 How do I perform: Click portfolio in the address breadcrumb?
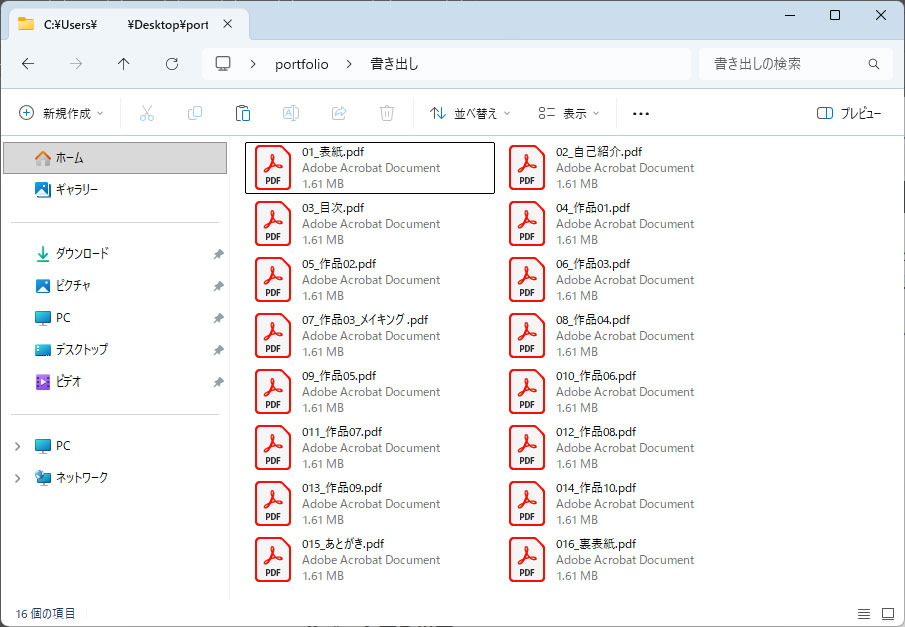pyautogui.click(x=301, y=64)
